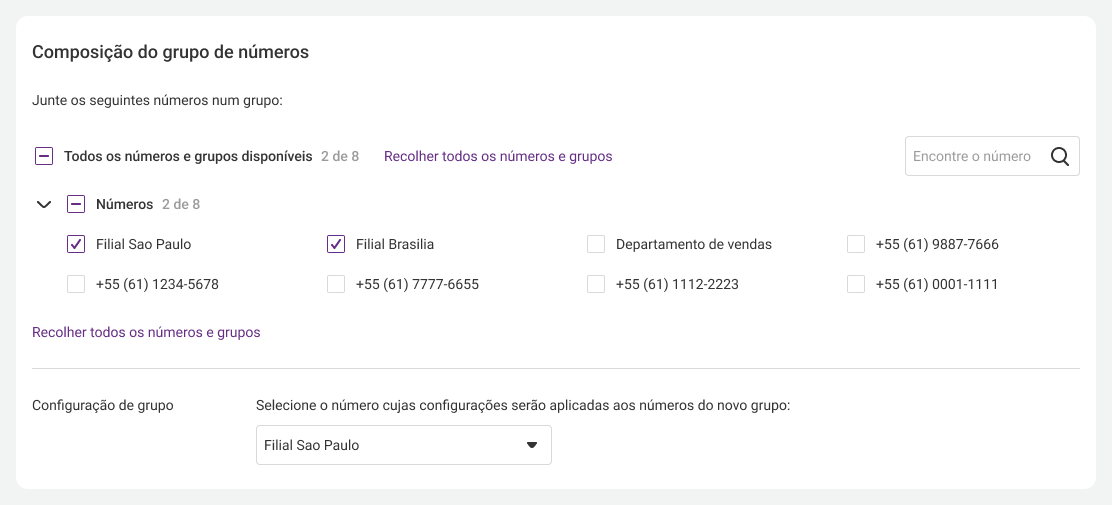1112x505 pixels.
Task: Click bottom Recolher todos os números link
Action: click(x=146, y=332)
